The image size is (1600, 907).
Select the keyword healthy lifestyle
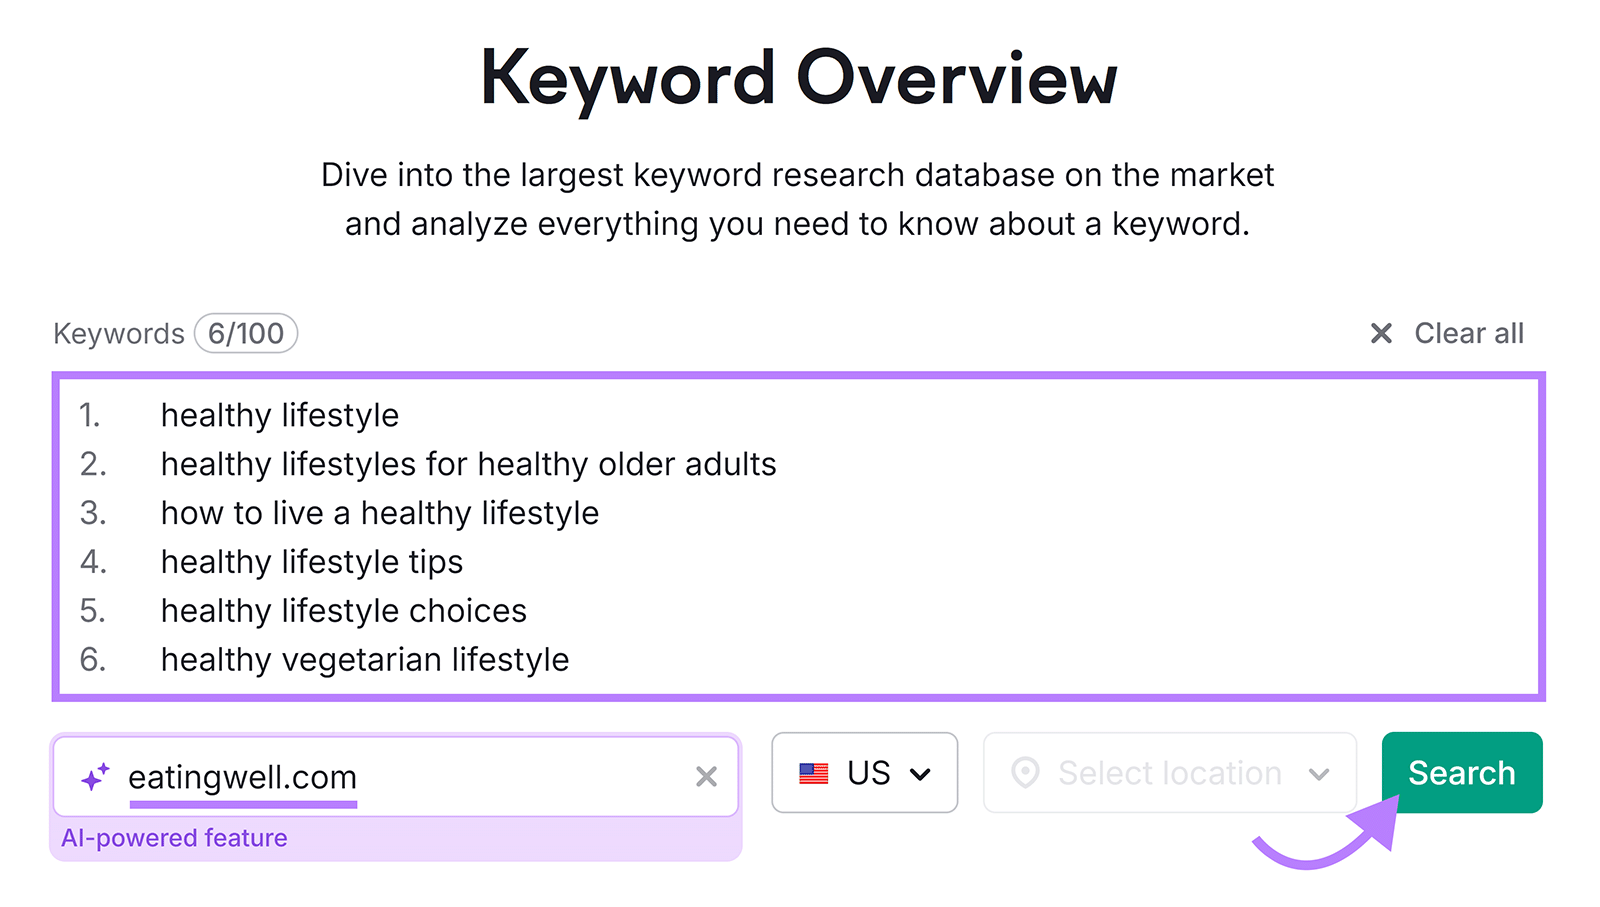point(279,415)
